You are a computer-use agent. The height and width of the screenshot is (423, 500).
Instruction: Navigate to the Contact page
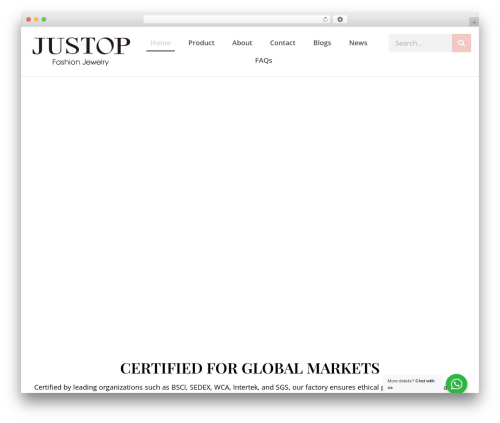point(282,43)
